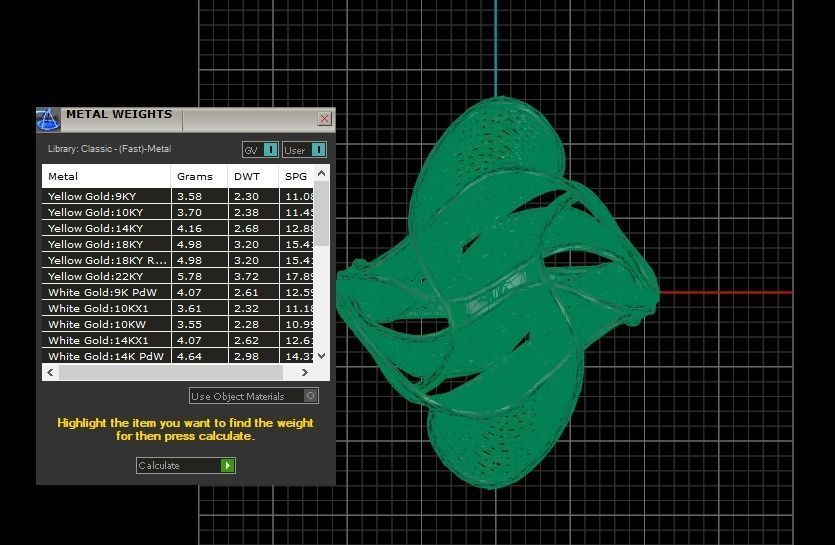Click the Library: Classic - (Fast)-Metal label
Screen dimensions: 835x545
point(109,149)
